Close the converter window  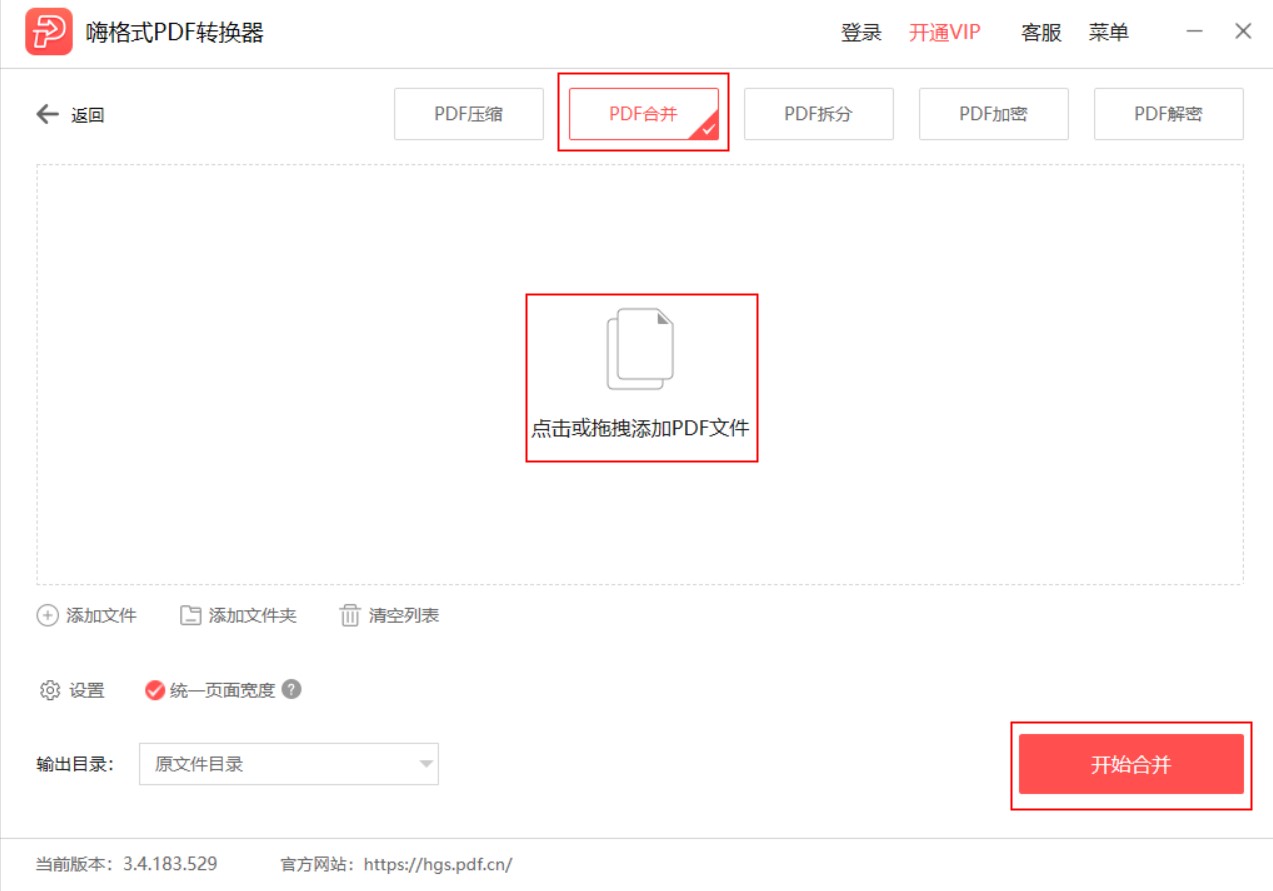pyautogui.click(x=1243, y=32)
